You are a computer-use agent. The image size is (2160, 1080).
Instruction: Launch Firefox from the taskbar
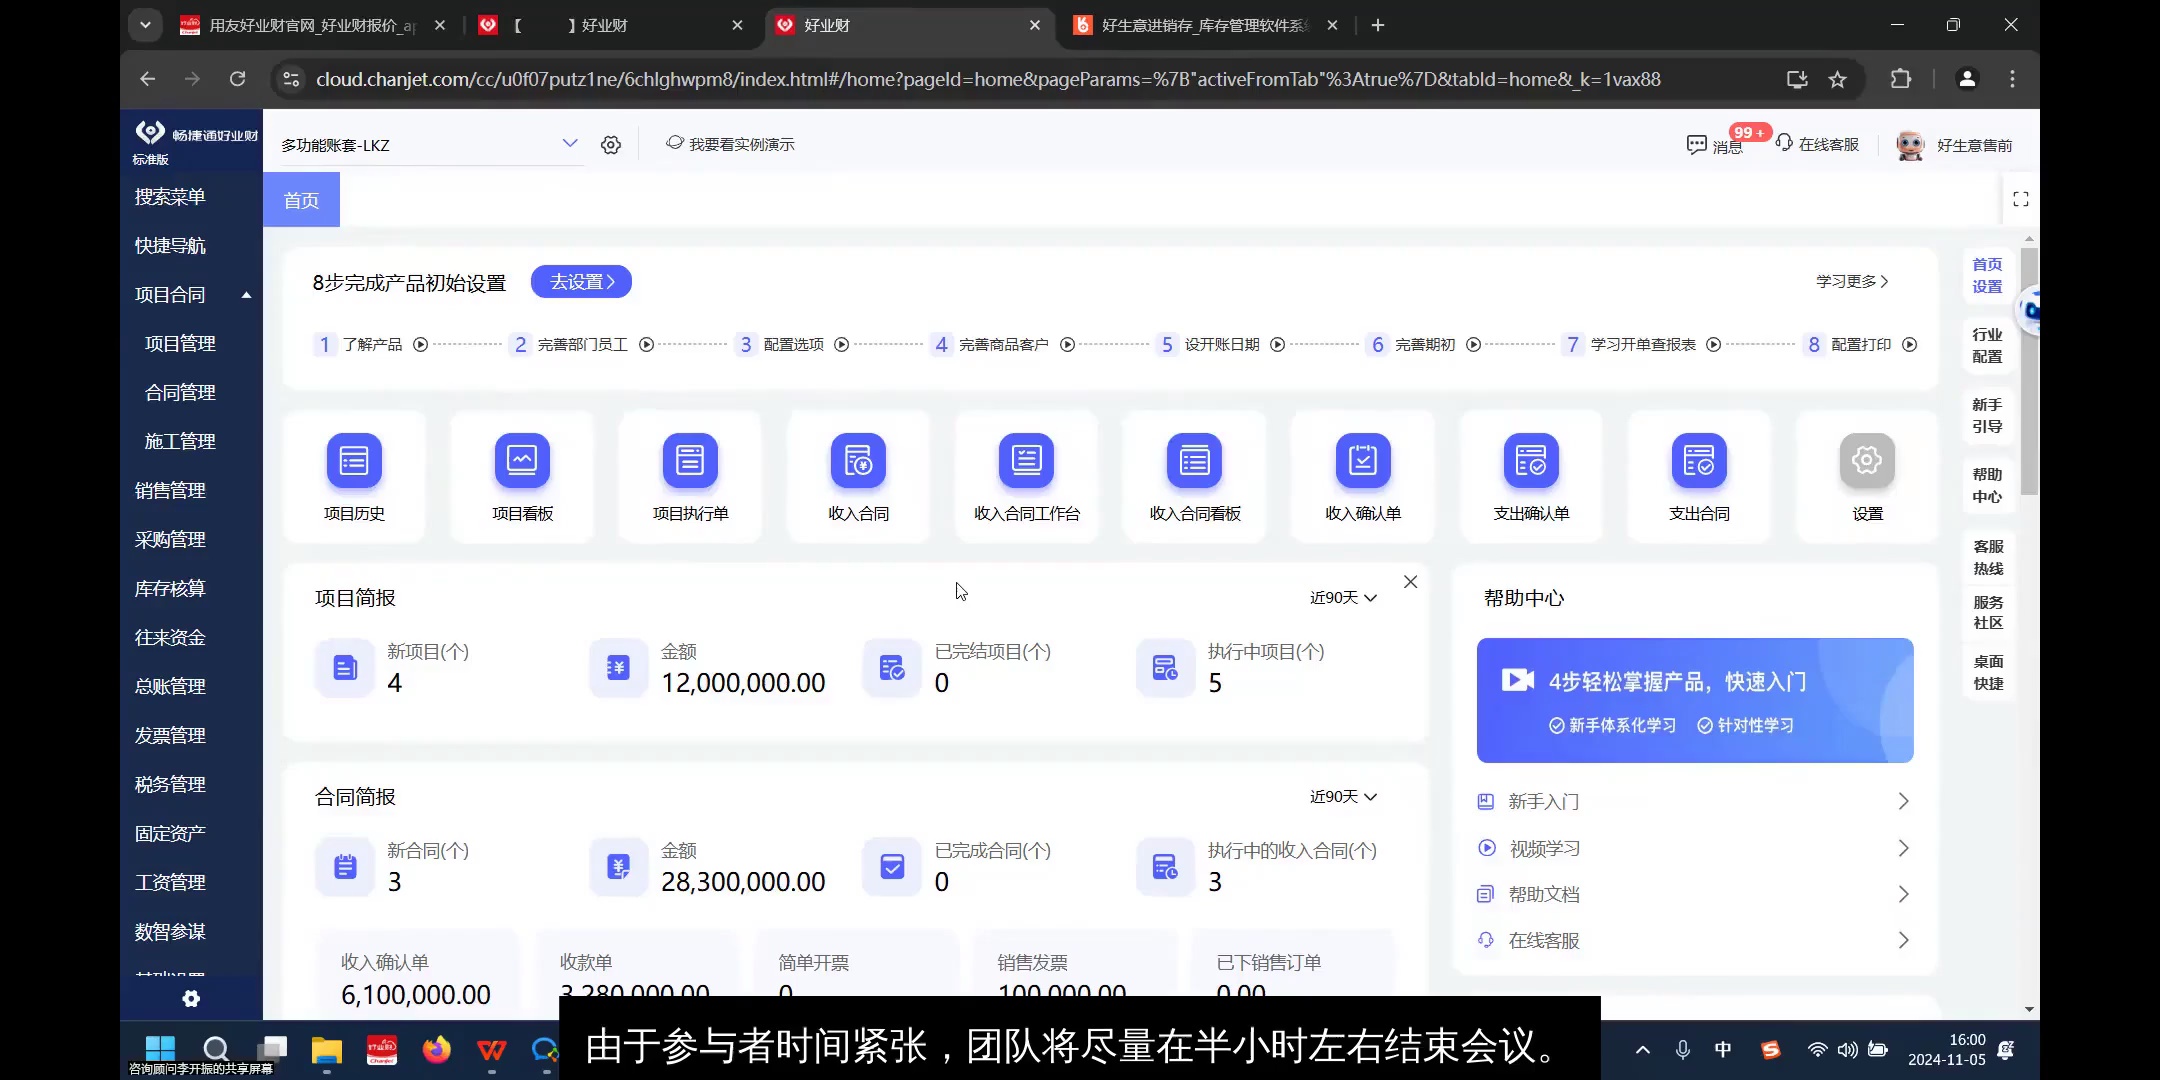click(435, 1050)
